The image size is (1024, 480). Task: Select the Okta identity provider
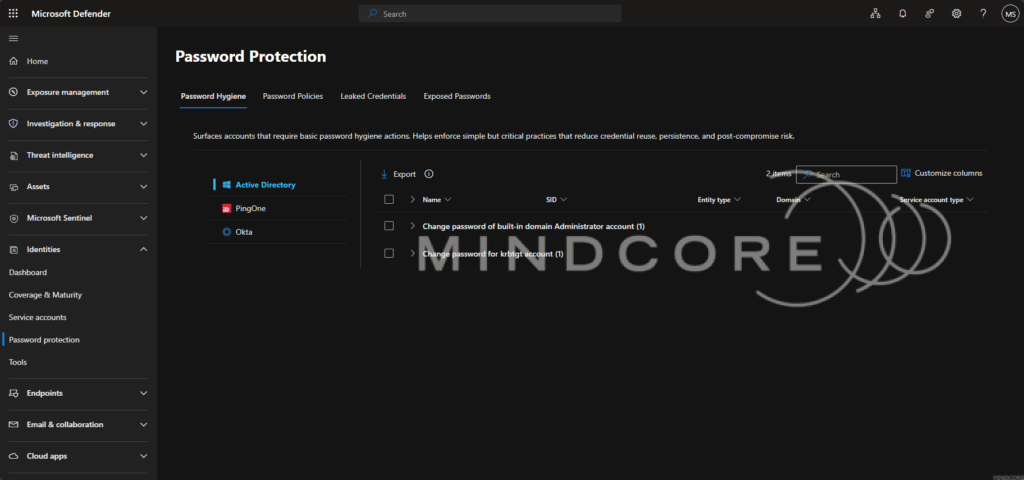[x=244, y=232]
